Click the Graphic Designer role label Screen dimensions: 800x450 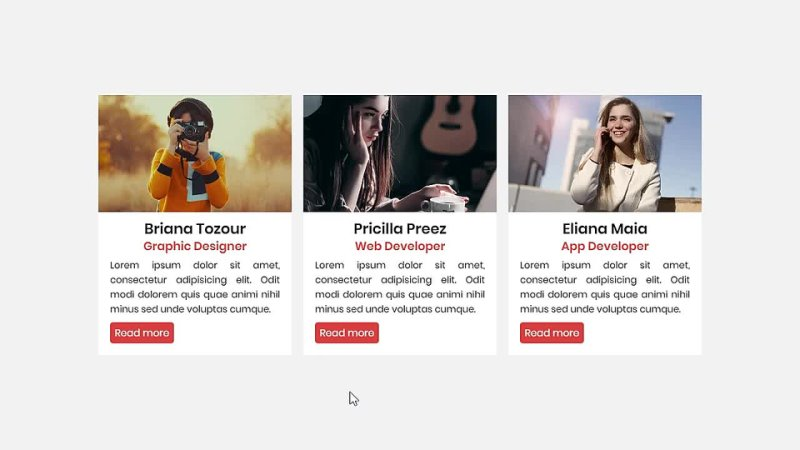[195, 246]
